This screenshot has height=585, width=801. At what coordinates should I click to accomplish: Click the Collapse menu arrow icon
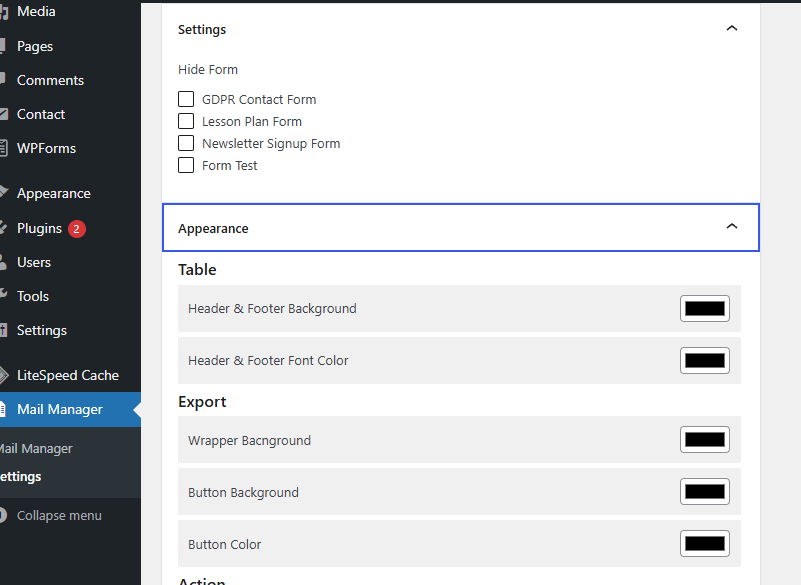pos(4,516)
